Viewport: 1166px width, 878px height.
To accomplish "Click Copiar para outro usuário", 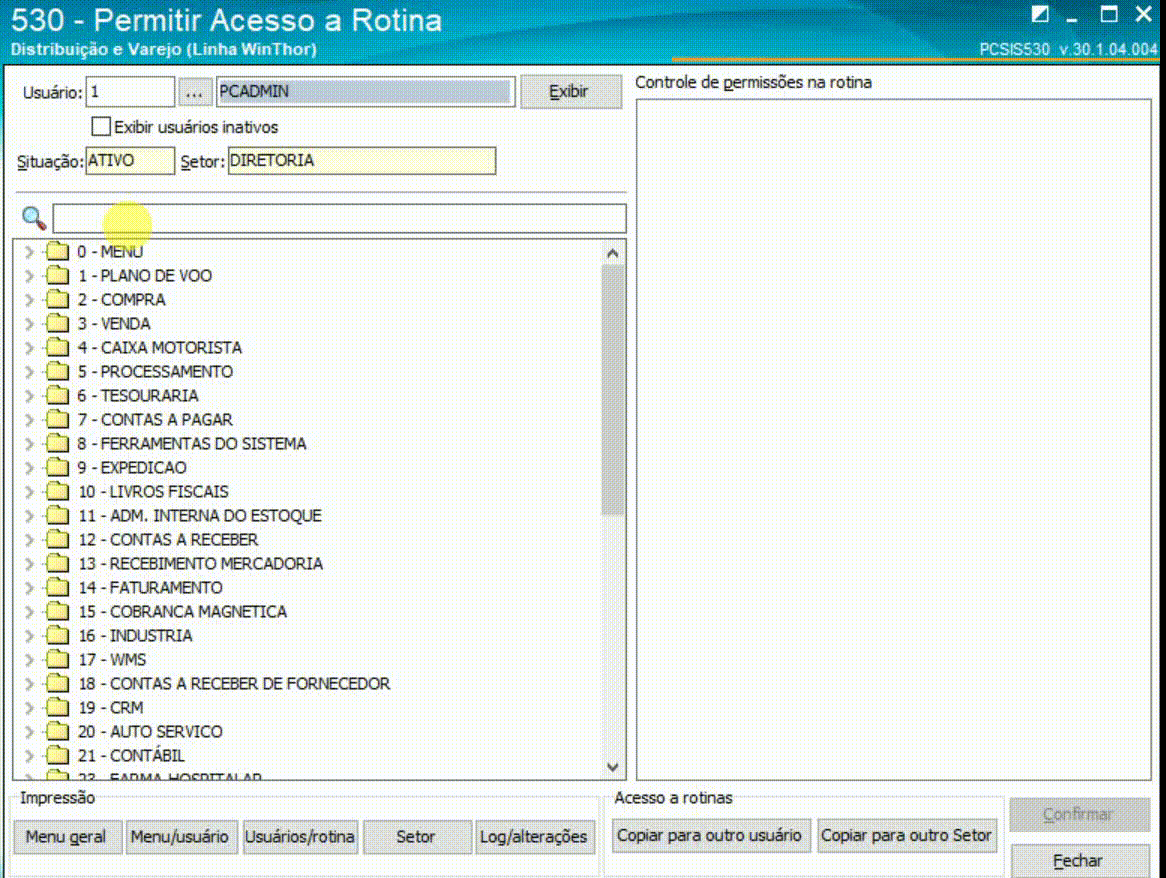I will point(709,836).
